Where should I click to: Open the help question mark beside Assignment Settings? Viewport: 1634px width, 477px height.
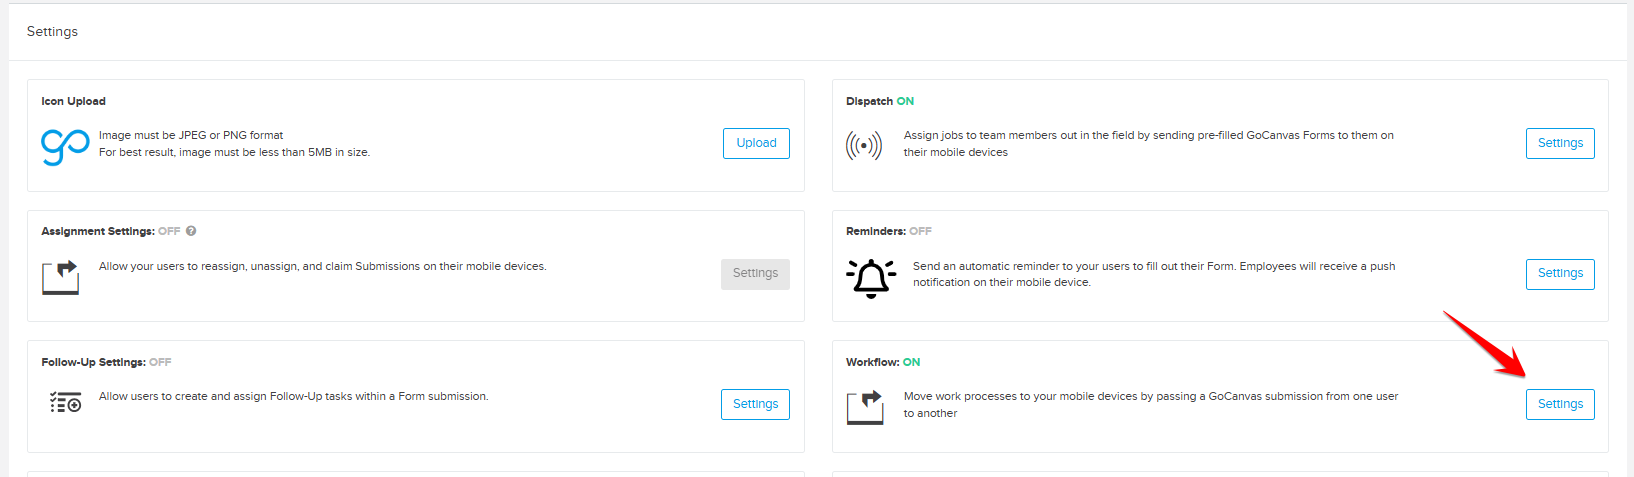(191, 231)
